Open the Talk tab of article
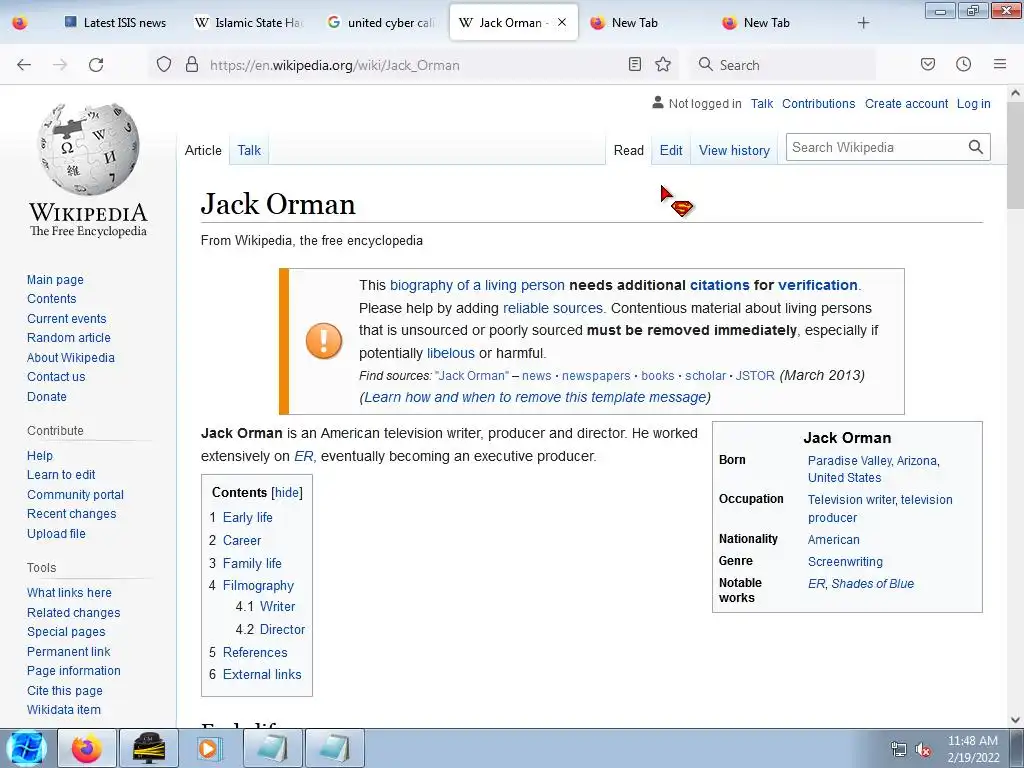 pos(249,150)
